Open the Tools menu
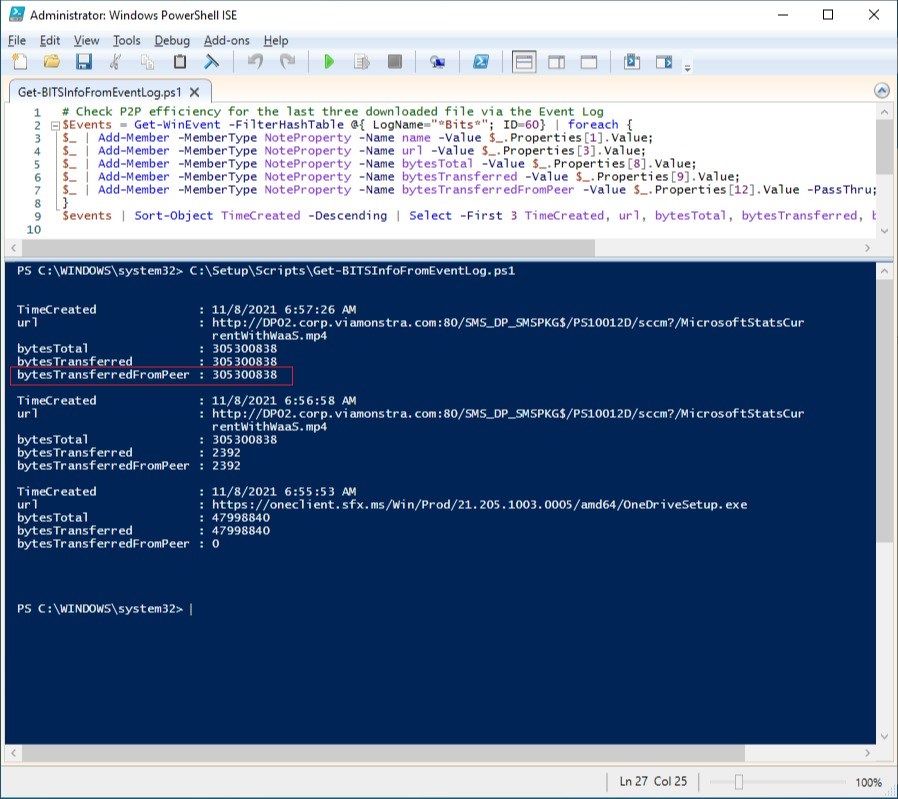Viewport: 898px width, 799px height. tap(127, 40)
